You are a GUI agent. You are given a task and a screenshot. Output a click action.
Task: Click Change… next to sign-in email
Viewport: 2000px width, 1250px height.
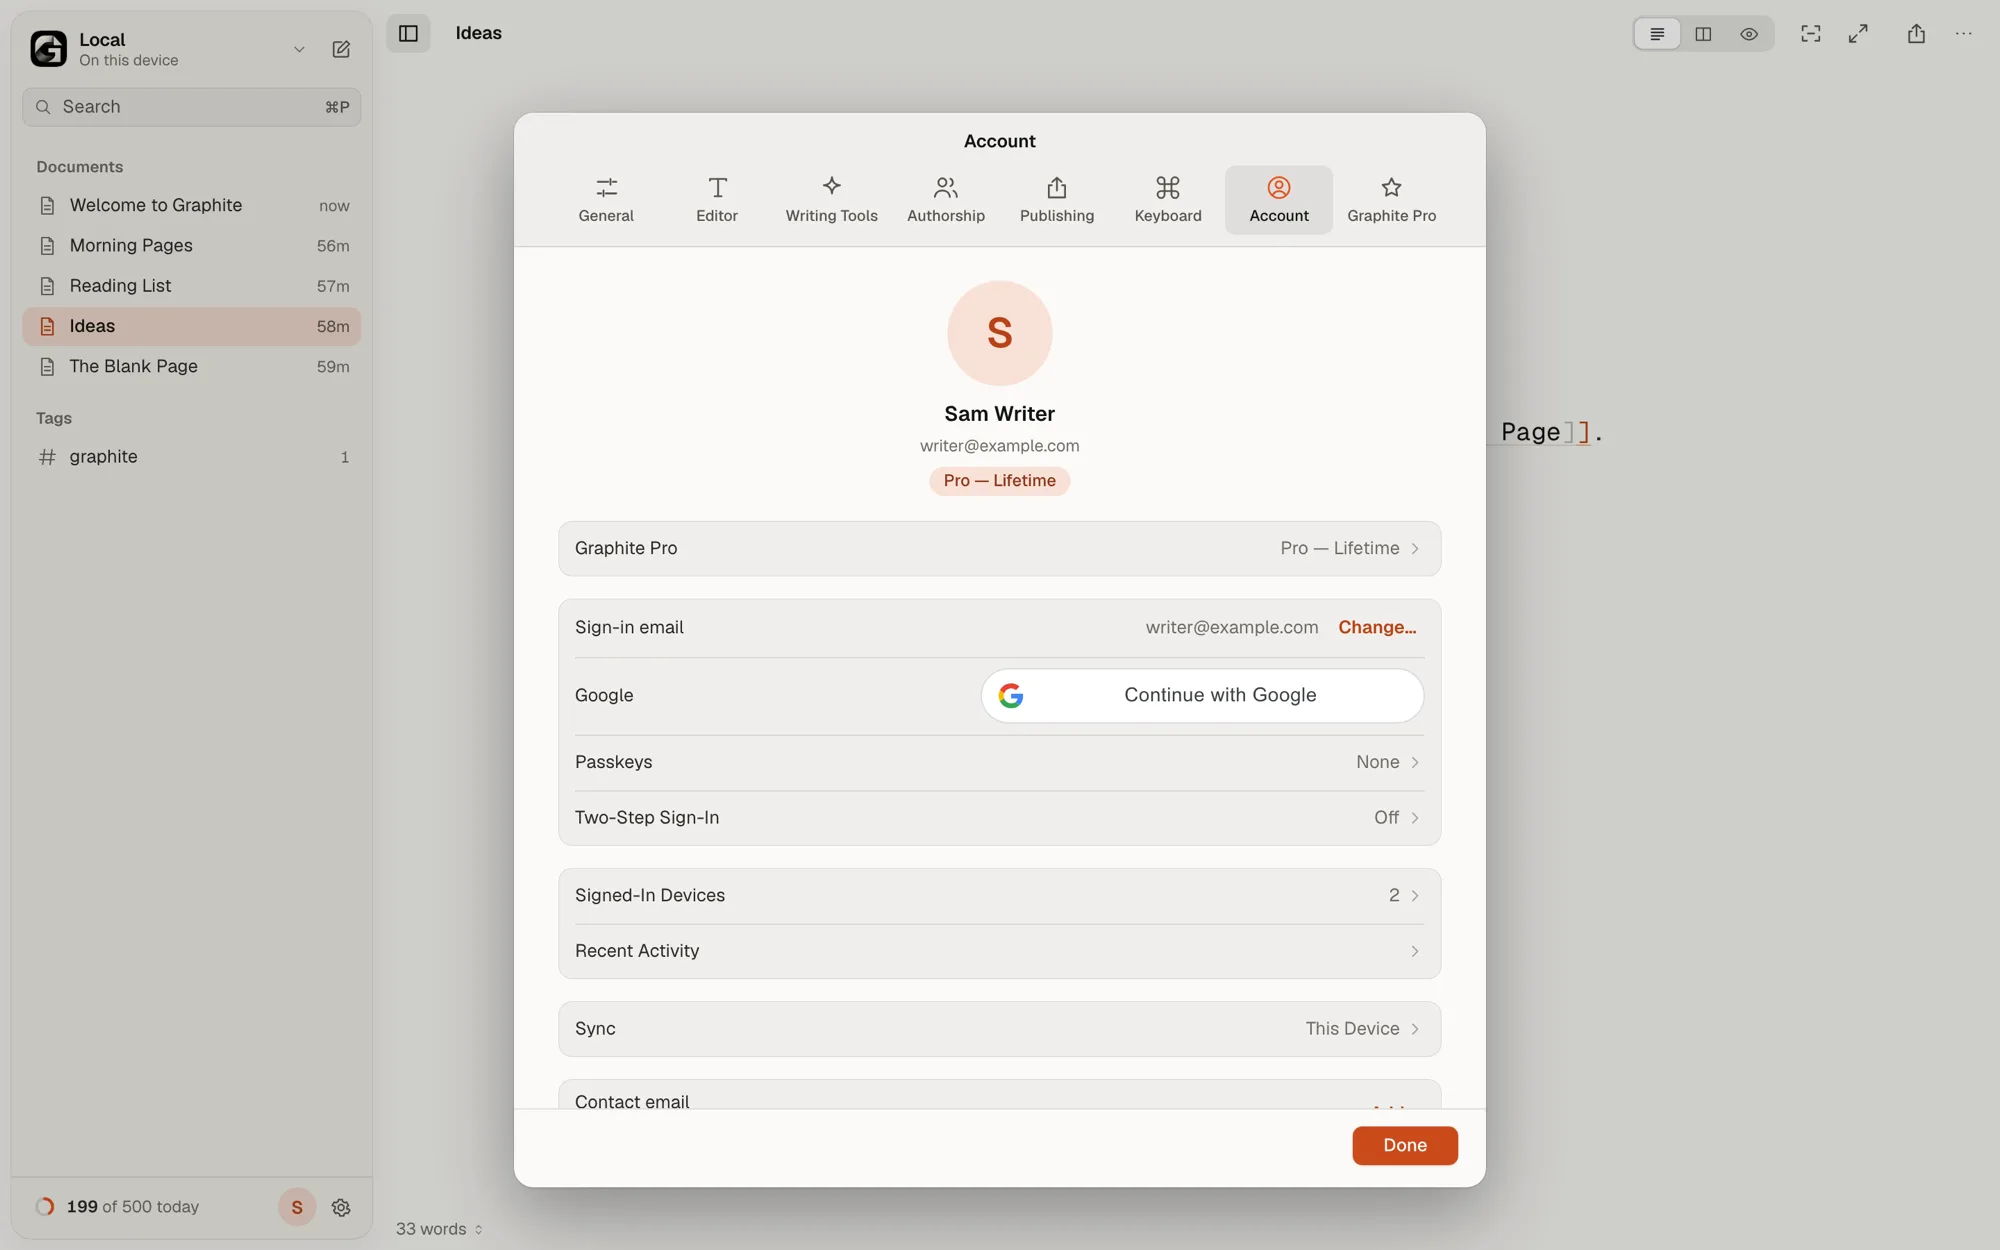pos(1377,627)
